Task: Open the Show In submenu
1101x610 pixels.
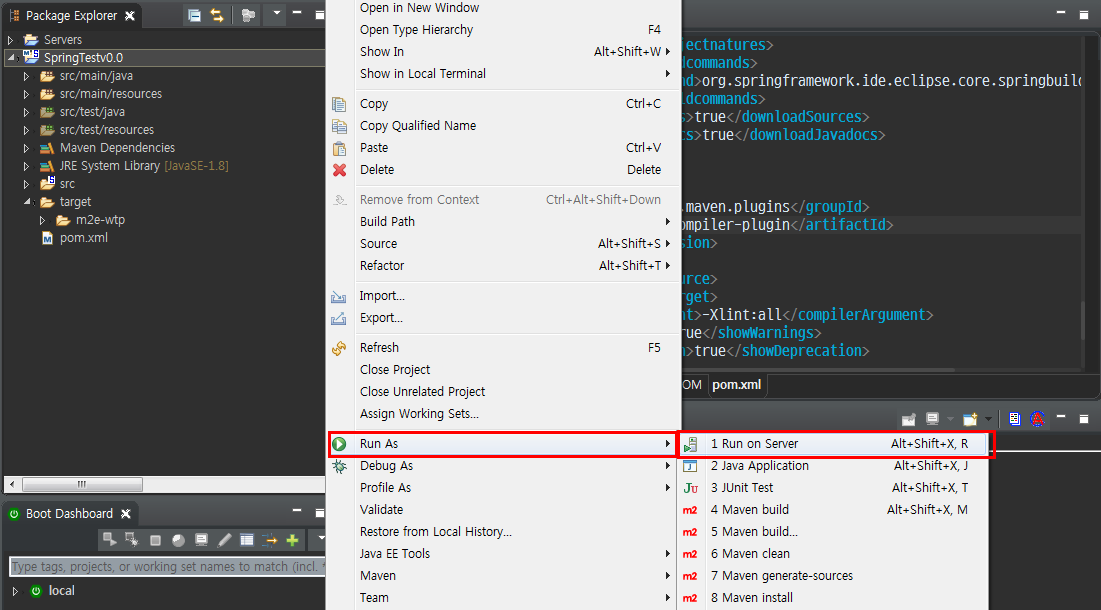Action: (x=504, y=51)
